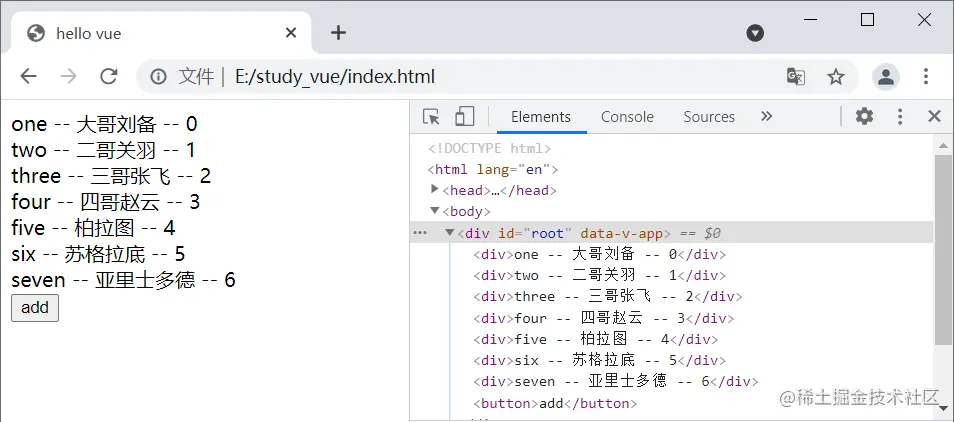The image size is (954, 422).
Task: Click page text 'four -- 四哥赵云 -- 3'
Action: [x=106, y=202]
